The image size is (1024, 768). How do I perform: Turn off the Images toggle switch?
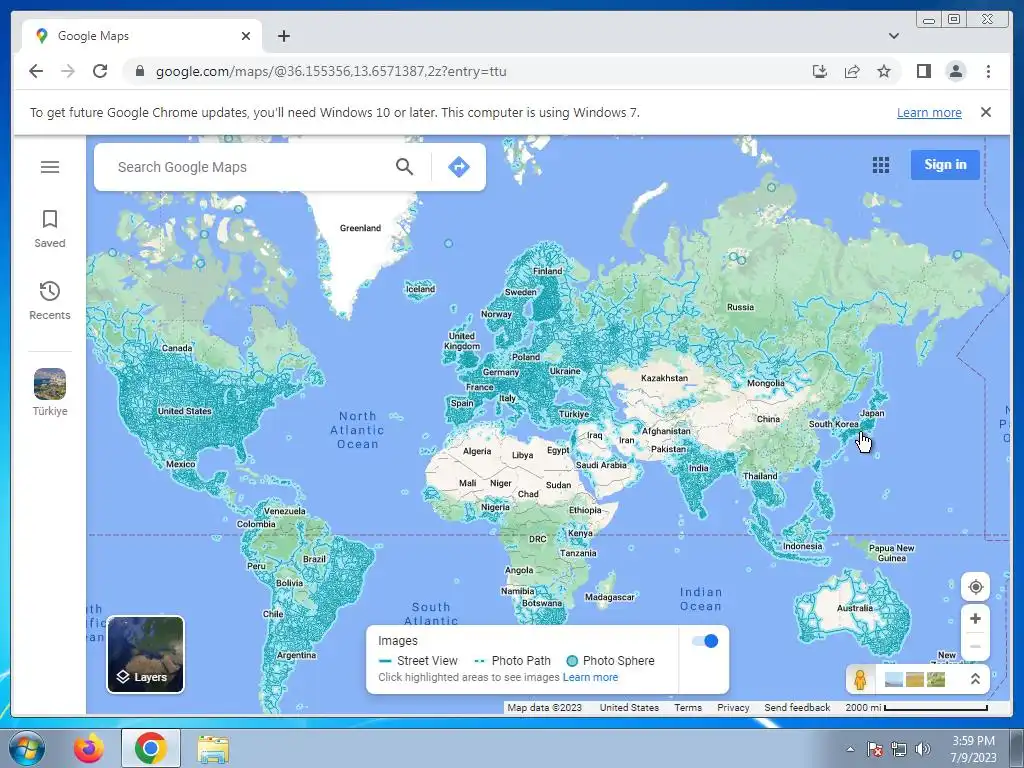click(705, 641)
